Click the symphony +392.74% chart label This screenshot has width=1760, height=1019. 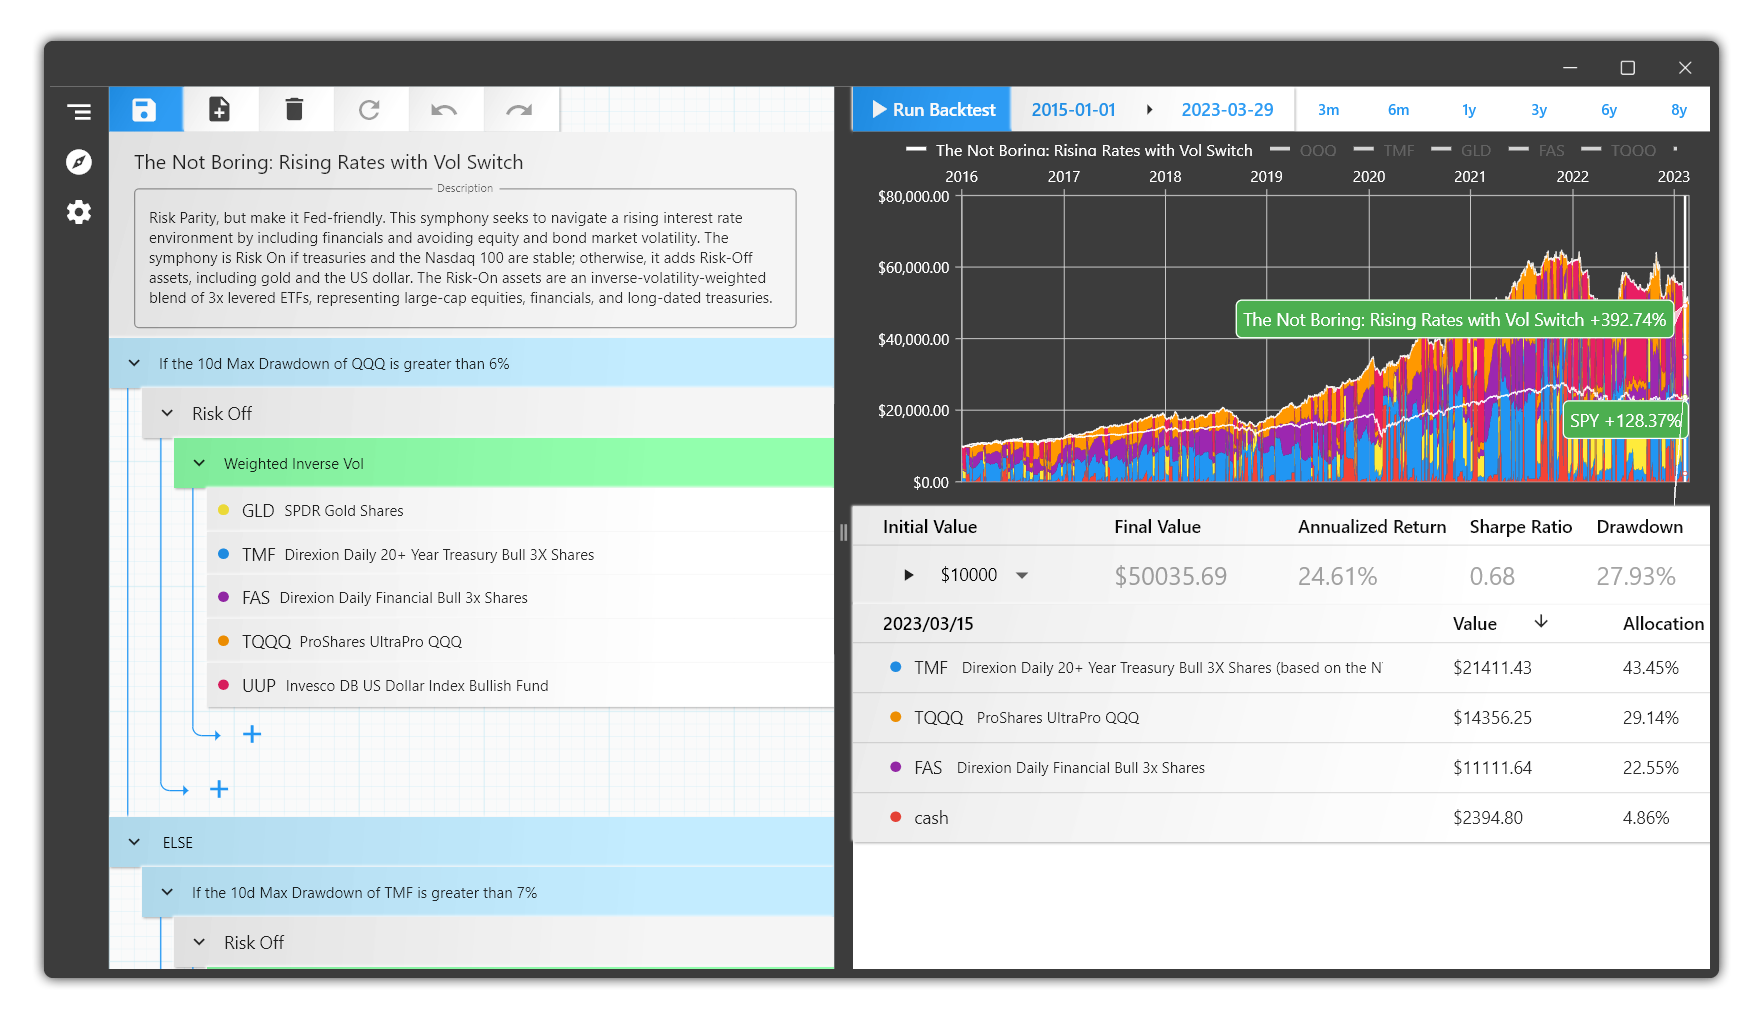pyautogui.click(x=1455, y=319)
